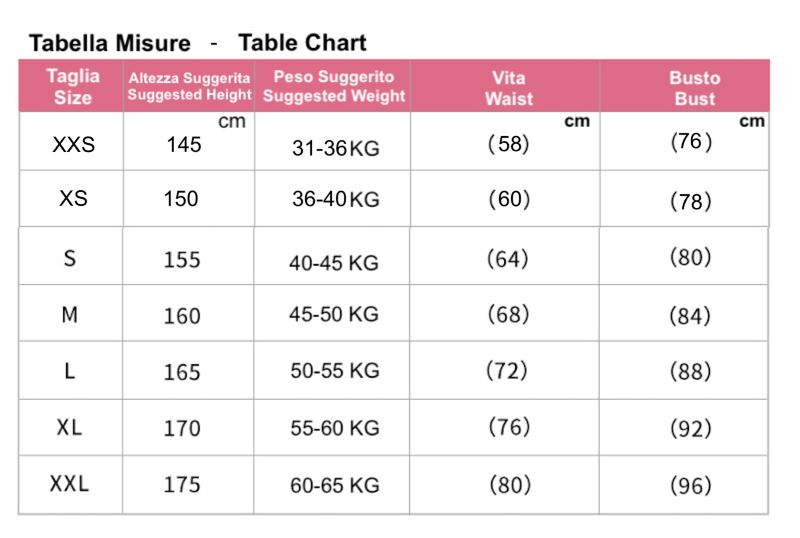Viewport: 800px width, 538px height.
Task: Click the 31-36 KG weight cell
Action: (x=335, y=149)
